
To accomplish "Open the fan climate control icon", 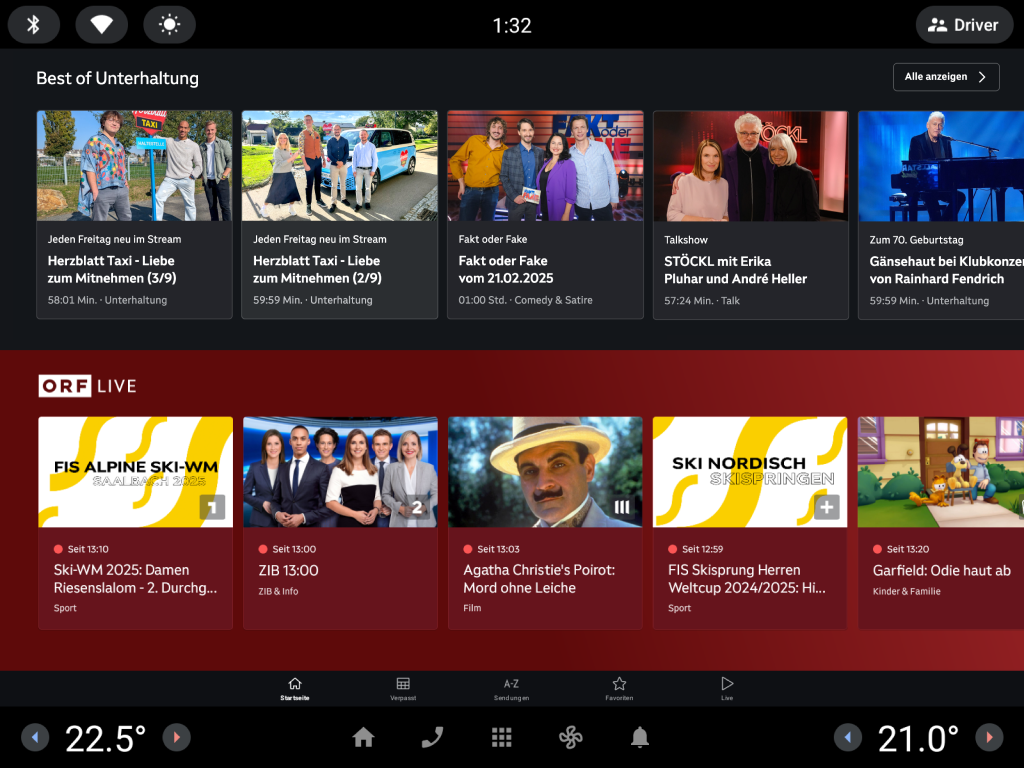I will [570, 738].
